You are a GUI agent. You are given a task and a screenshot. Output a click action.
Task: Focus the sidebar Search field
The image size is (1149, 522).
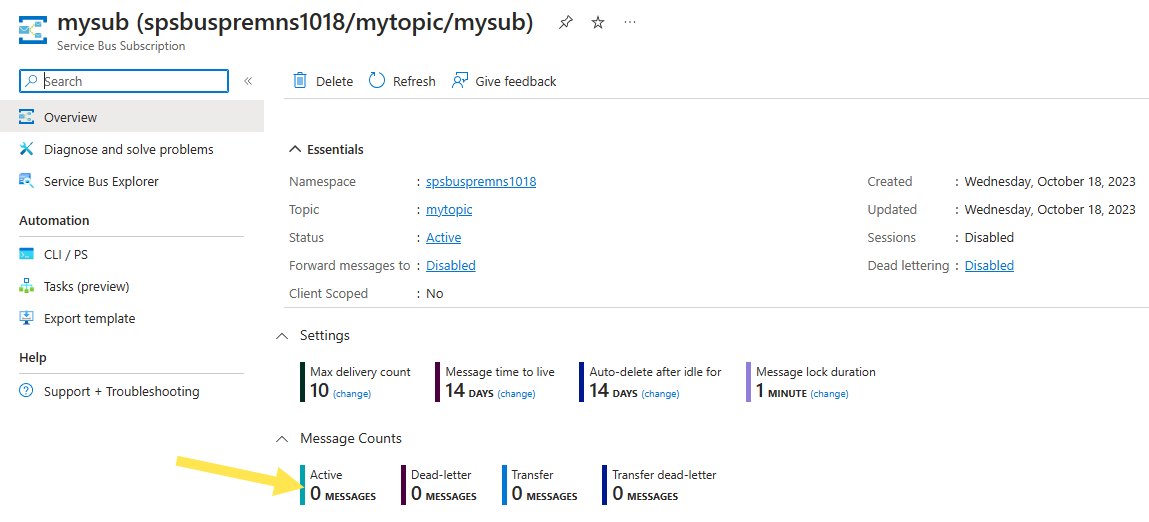pos(124,81)
